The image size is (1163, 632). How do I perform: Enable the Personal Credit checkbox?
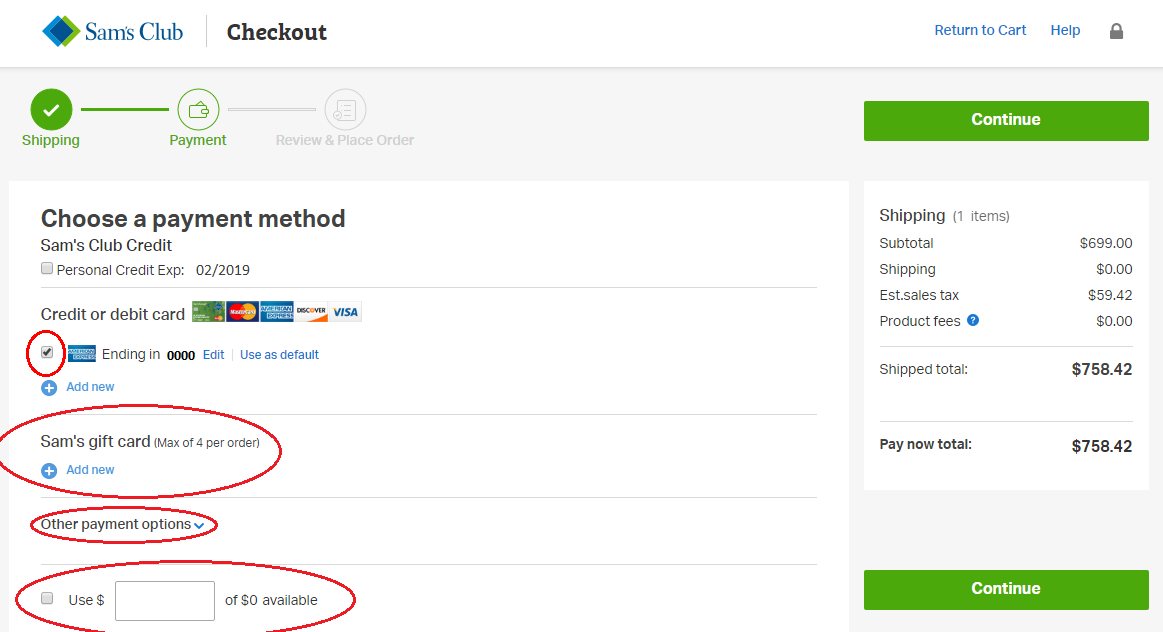tap(47, 269)
